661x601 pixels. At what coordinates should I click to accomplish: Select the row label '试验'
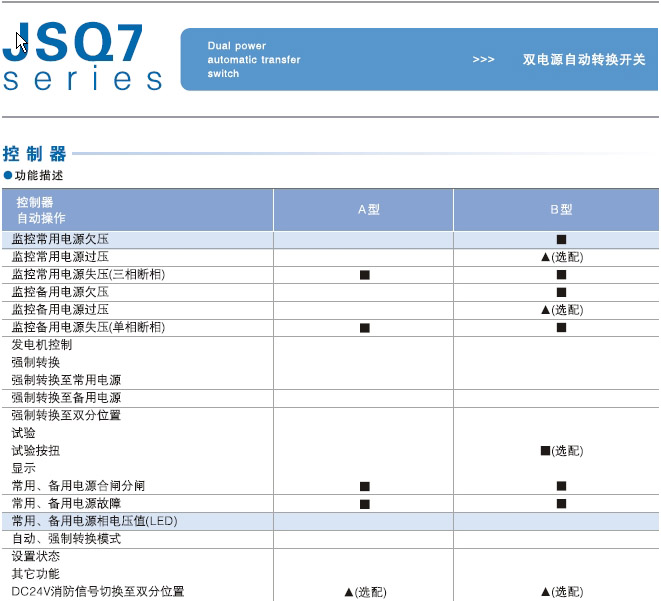click(x=24, y=433)
